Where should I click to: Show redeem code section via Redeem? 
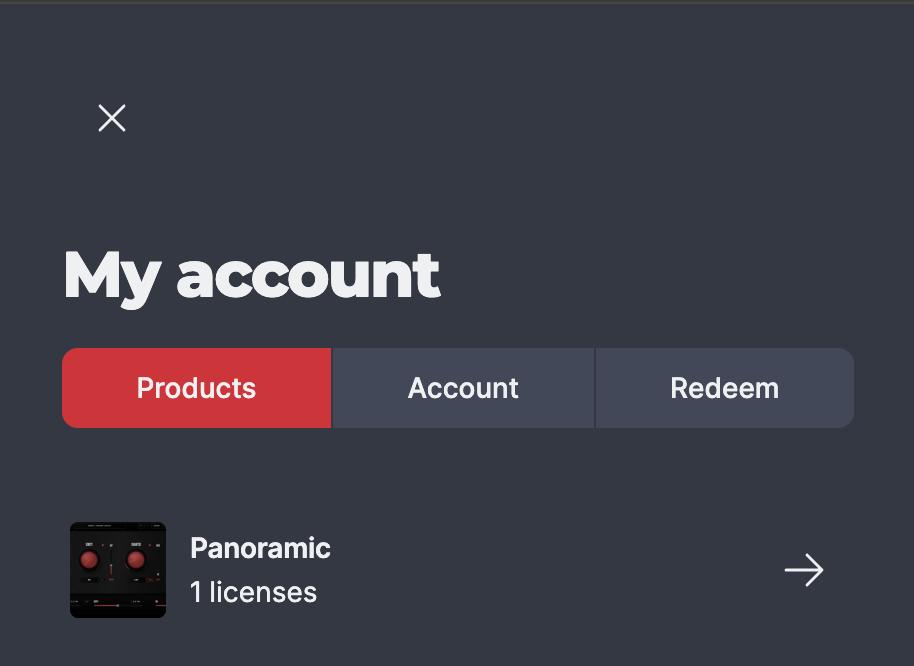click(x=725, y=388)
